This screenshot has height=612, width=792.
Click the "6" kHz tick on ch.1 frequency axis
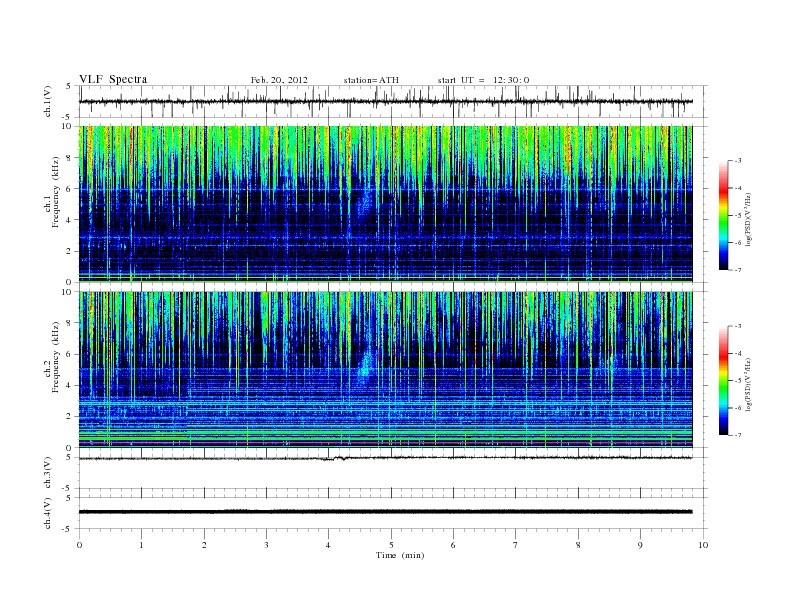[69, 189]
